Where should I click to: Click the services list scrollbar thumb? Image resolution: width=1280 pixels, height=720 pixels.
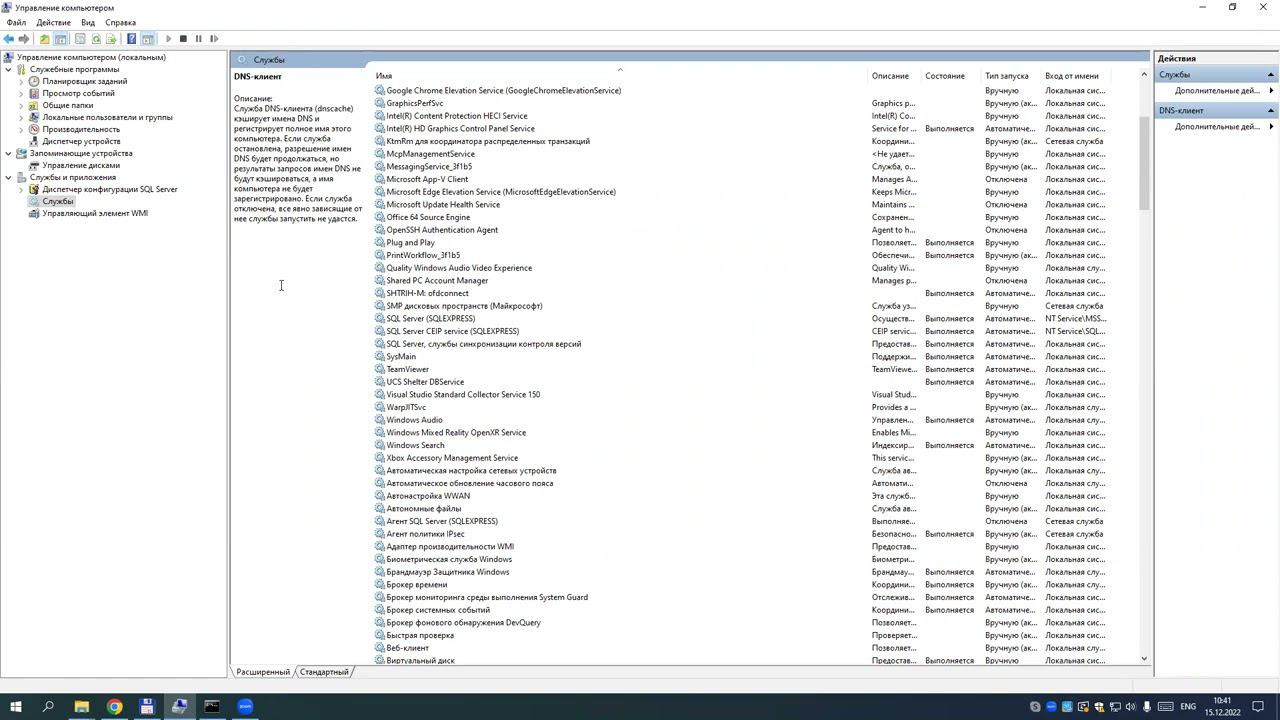1144,163
